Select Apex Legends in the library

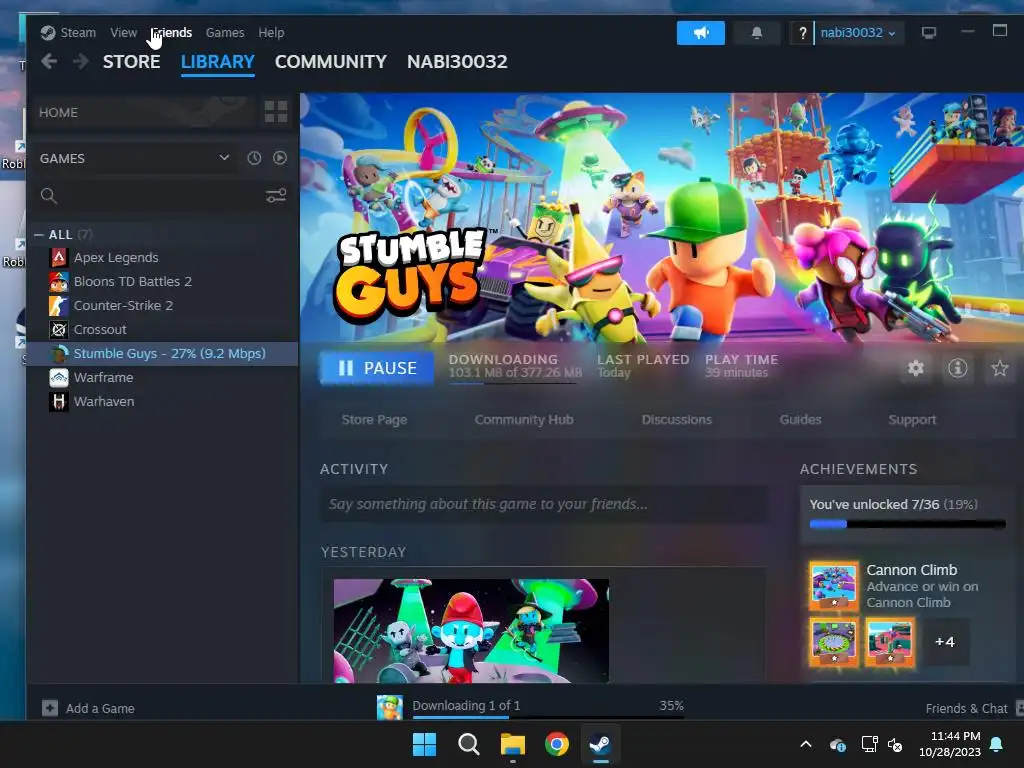[x=162, y=257]
